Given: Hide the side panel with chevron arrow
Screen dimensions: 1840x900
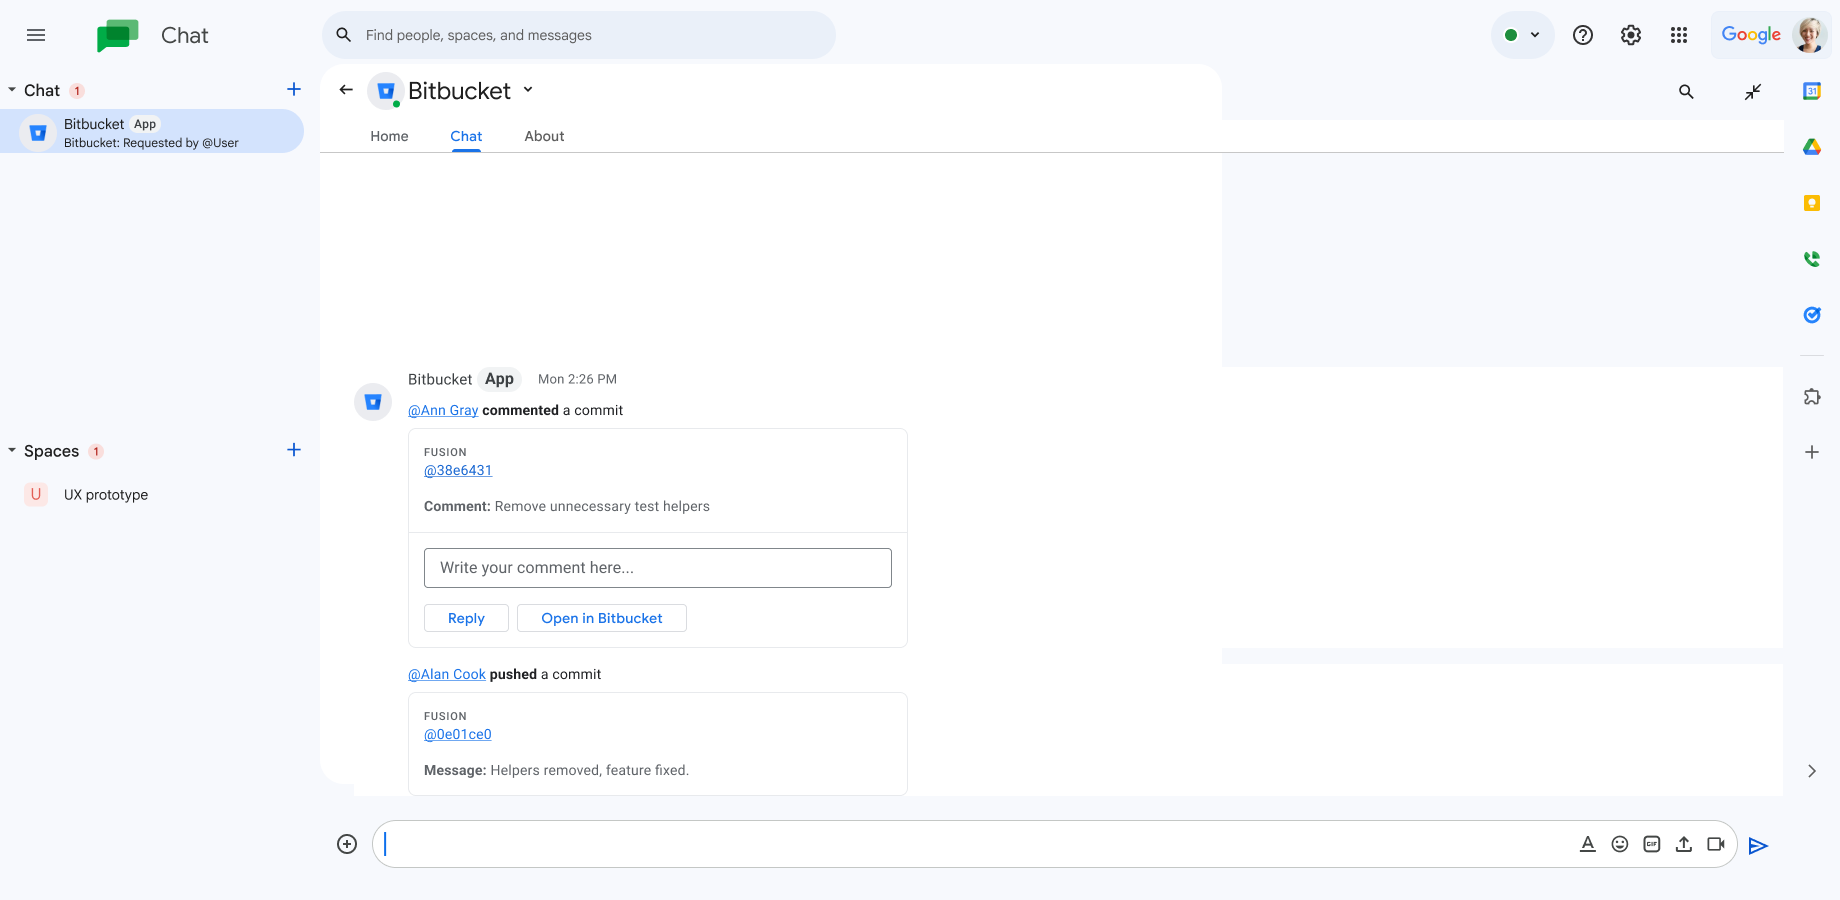Looking at the screenshot, I should pos(1812,771).
